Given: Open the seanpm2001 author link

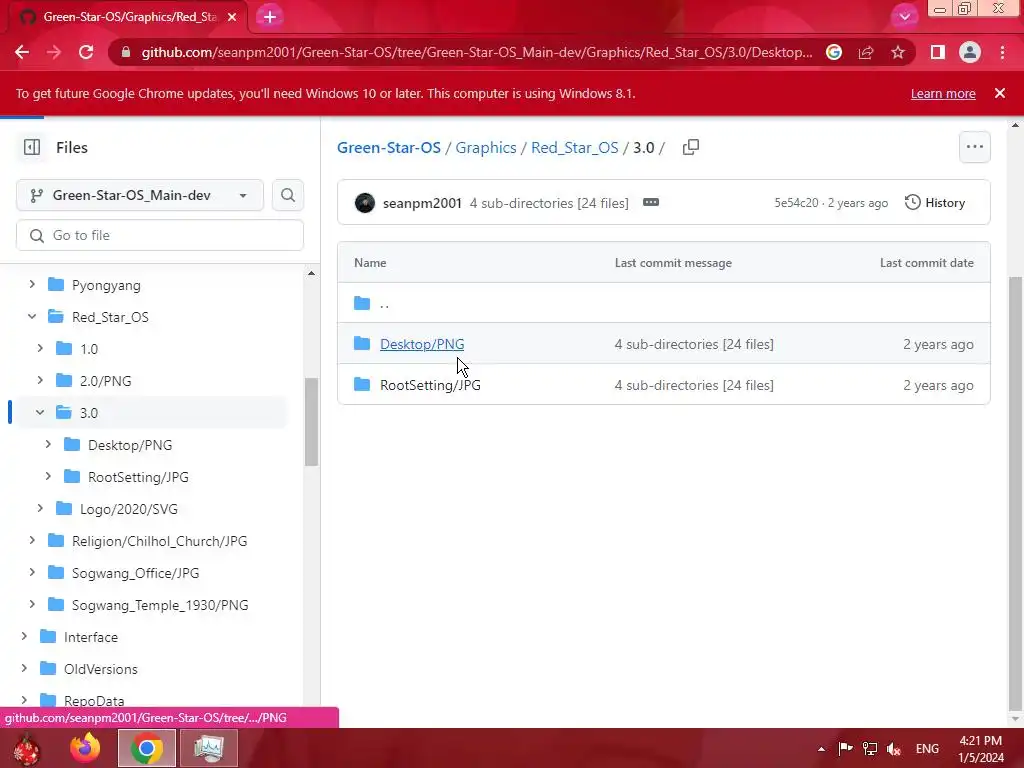Looking at the screenshot, I should [422, 203].
